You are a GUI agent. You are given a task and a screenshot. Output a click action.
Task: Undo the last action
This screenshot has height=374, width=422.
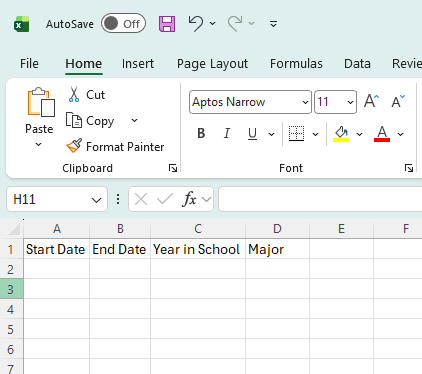[x=195, y=23]
